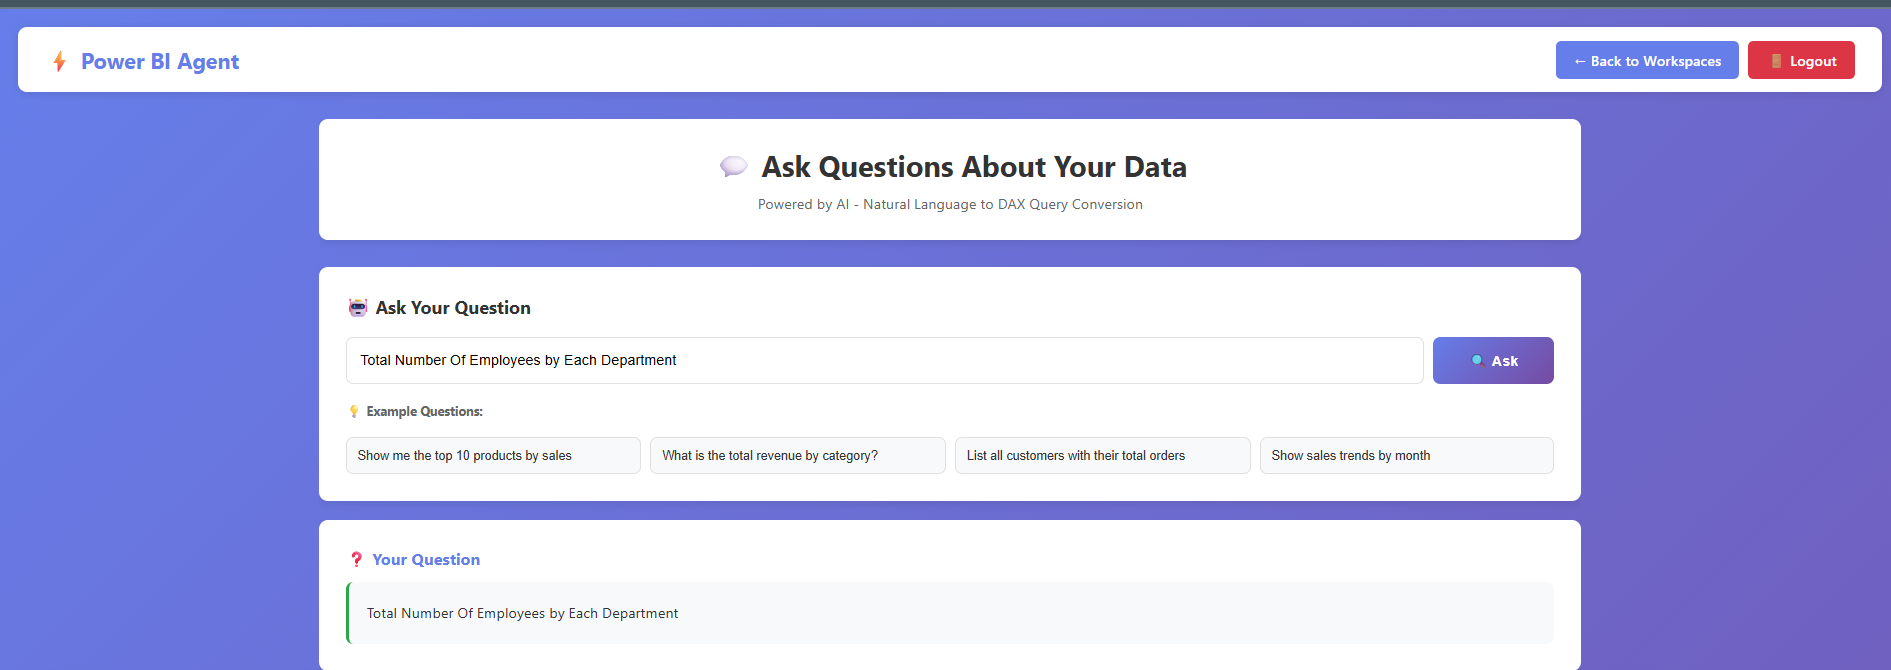Select the 'Powered by AI' subtitle text
1891x670 pixels.
point(950,204)
